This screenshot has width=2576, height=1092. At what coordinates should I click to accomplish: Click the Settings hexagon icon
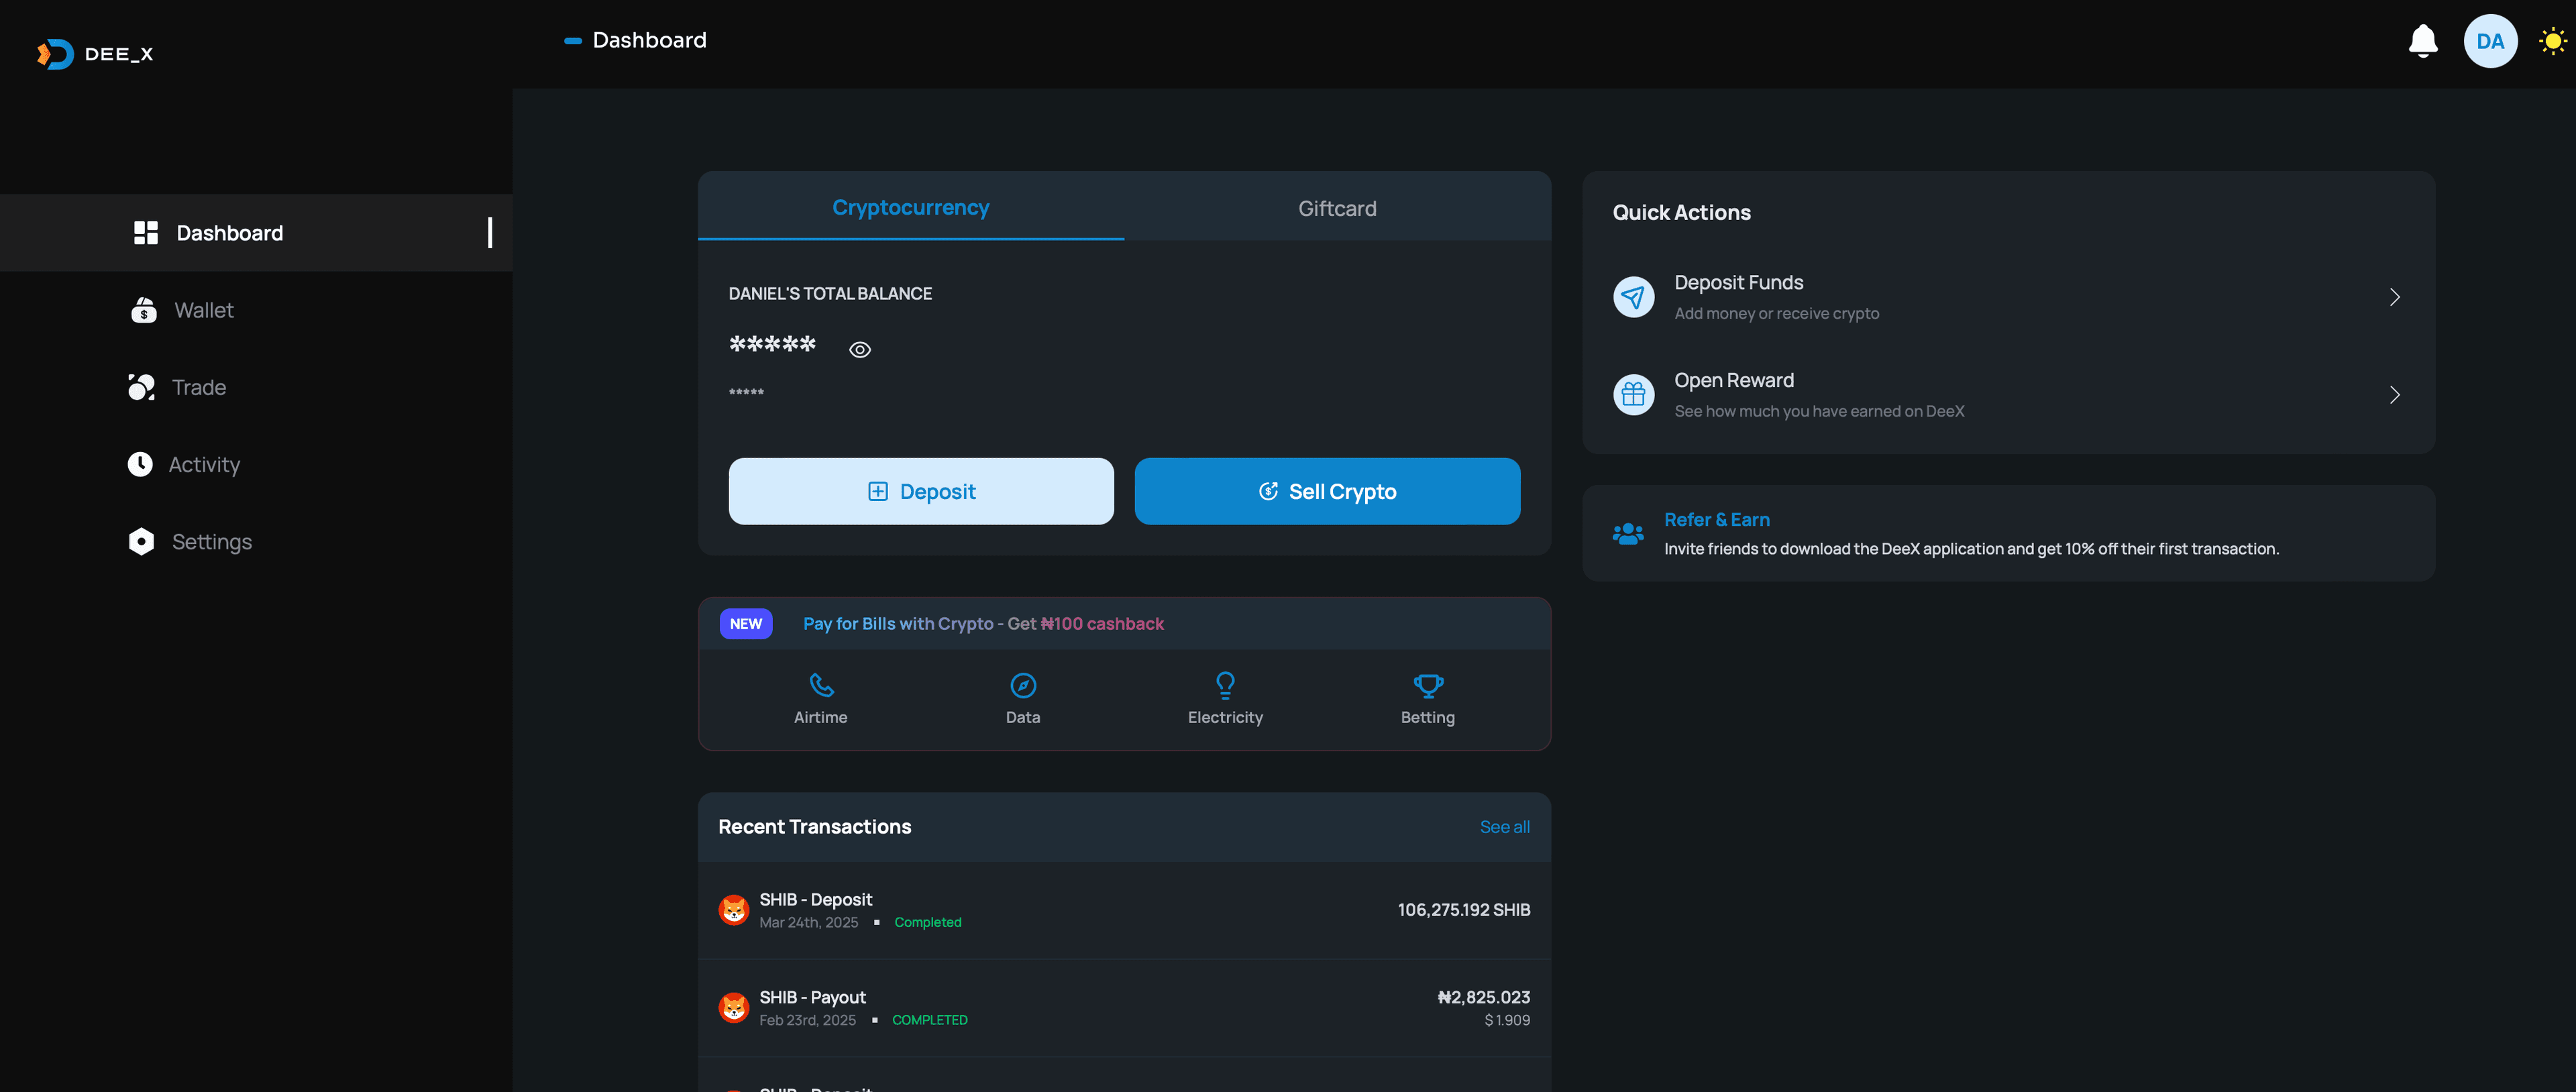pyautogui.click(x=141, y=541)
